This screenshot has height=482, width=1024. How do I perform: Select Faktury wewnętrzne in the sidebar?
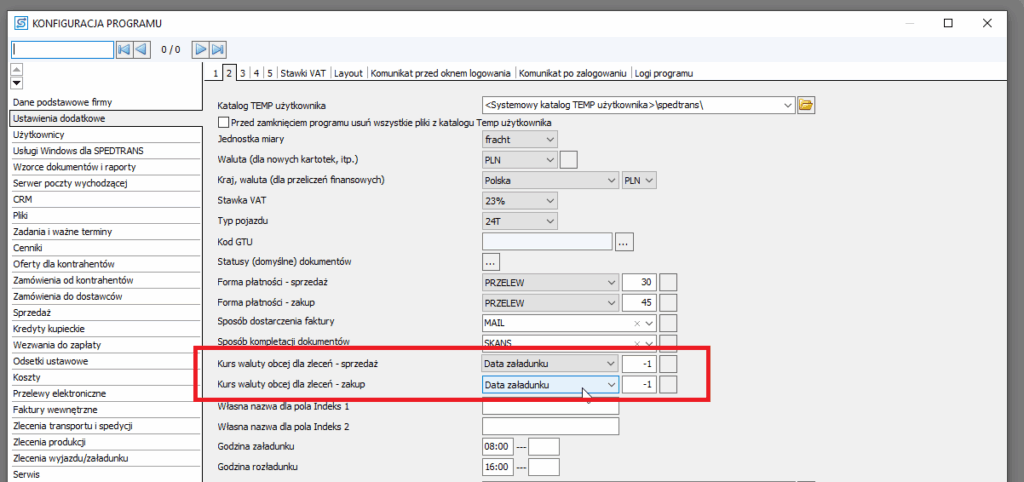click(x=57, y=410)
